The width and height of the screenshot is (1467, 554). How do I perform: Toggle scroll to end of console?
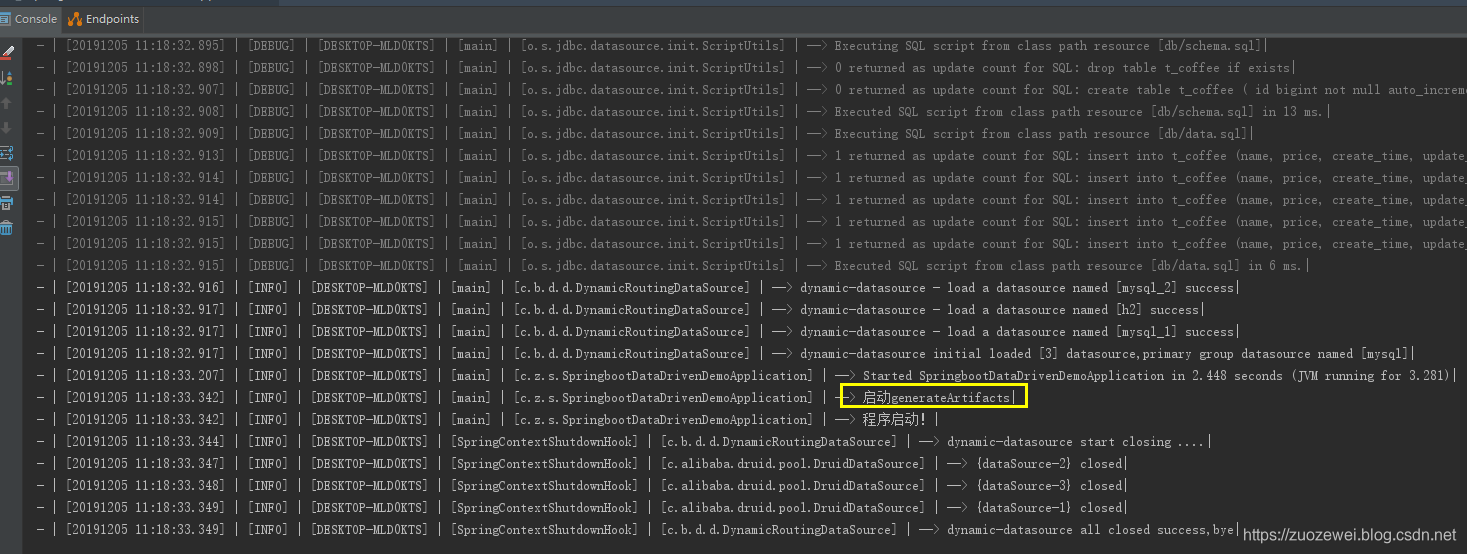pos(7,178)
